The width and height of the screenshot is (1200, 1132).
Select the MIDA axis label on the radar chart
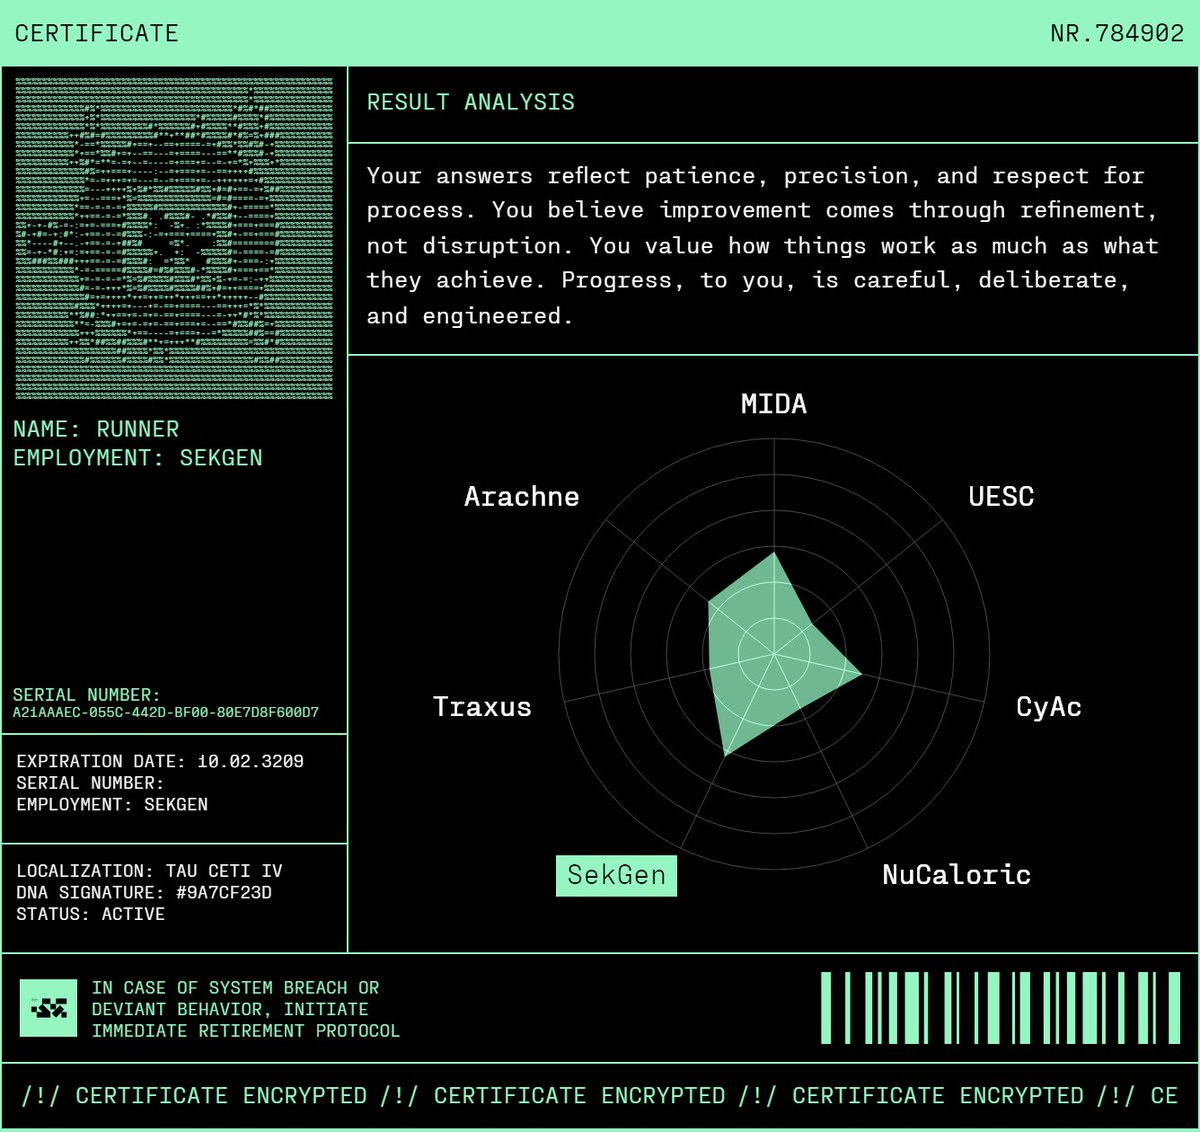coord(773,404)
